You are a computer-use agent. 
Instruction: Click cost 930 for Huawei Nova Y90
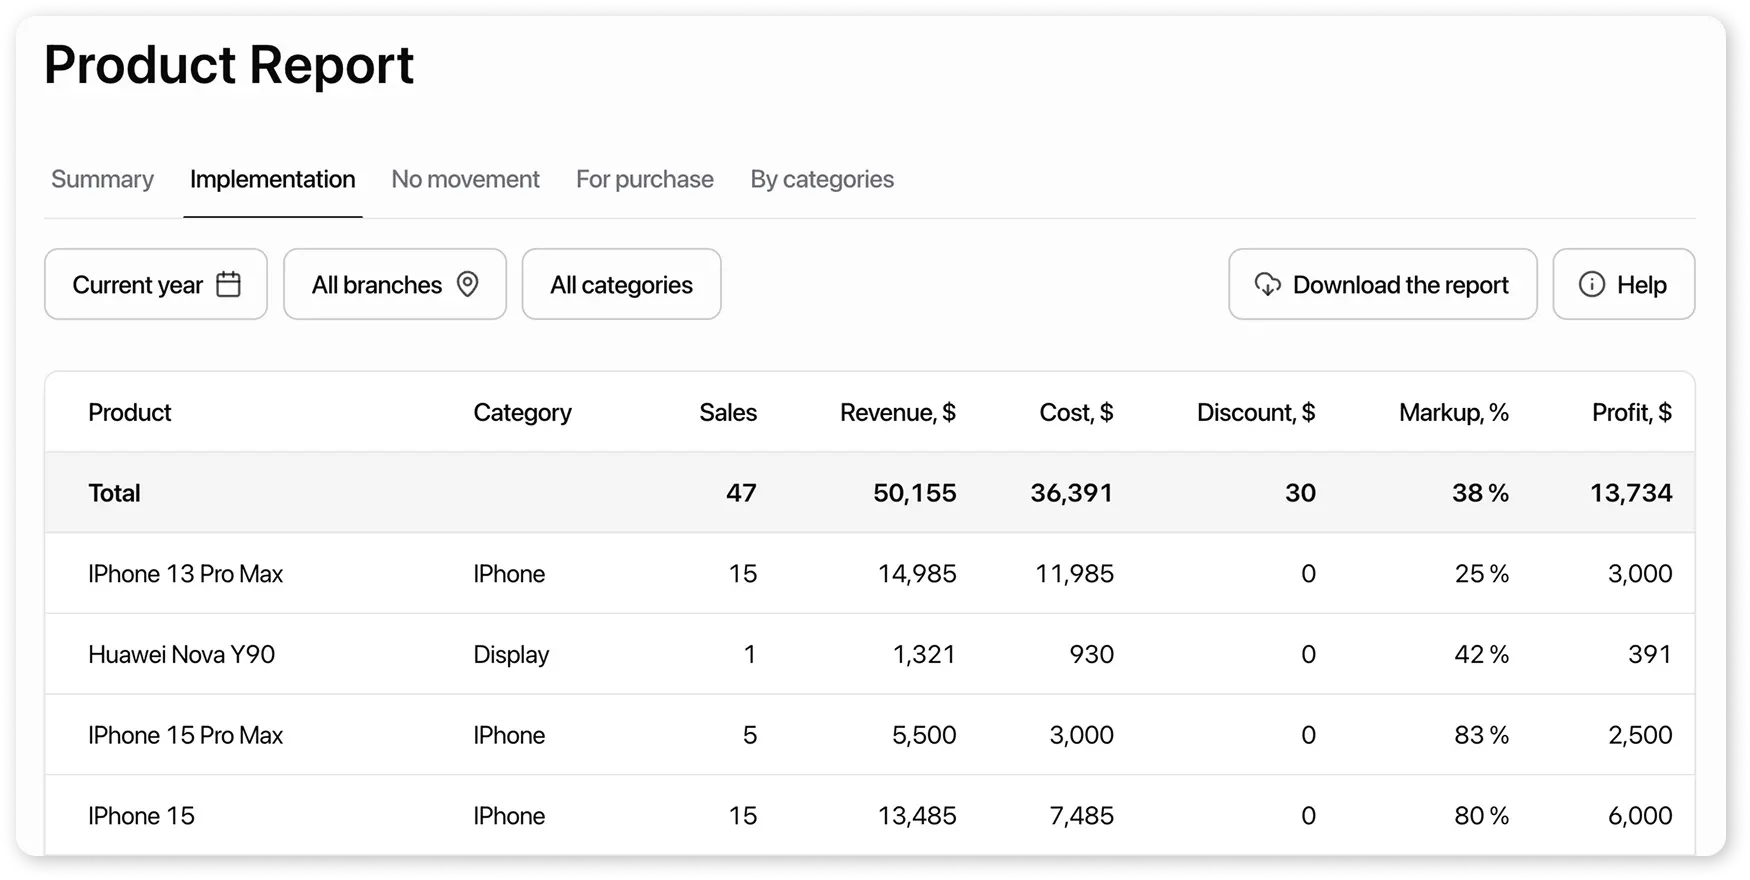click(x=1092, y=654)
